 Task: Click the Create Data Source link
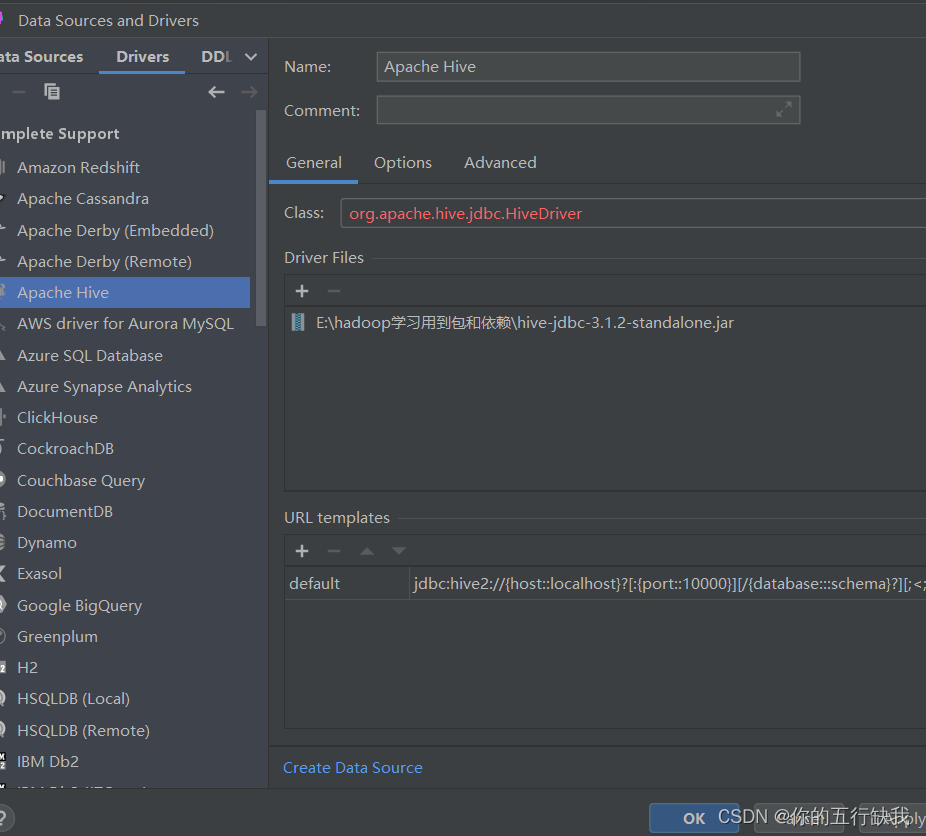(x=353, y=768)
